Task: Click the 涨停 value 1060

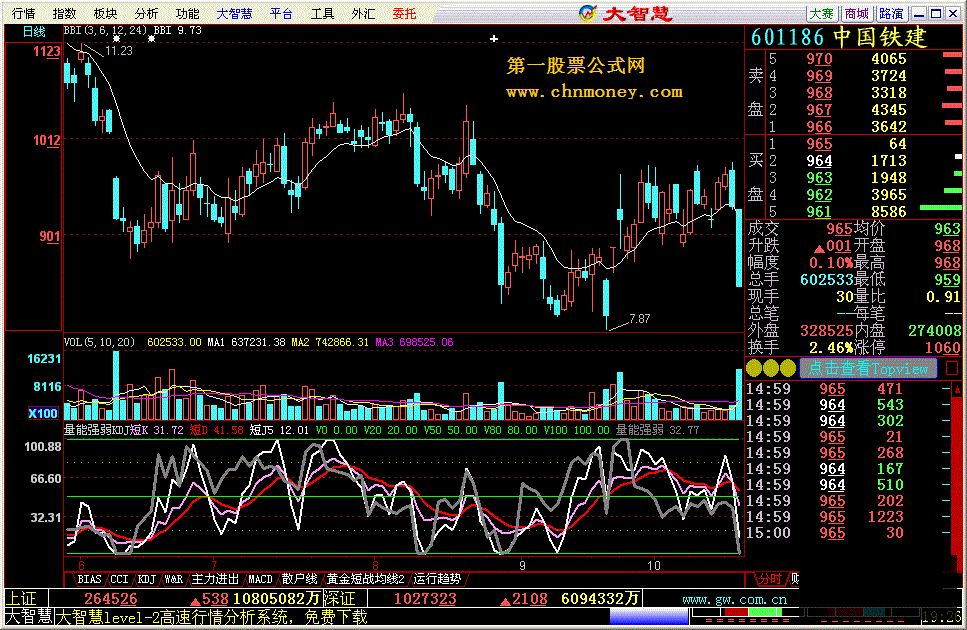Action: [942, 348]
